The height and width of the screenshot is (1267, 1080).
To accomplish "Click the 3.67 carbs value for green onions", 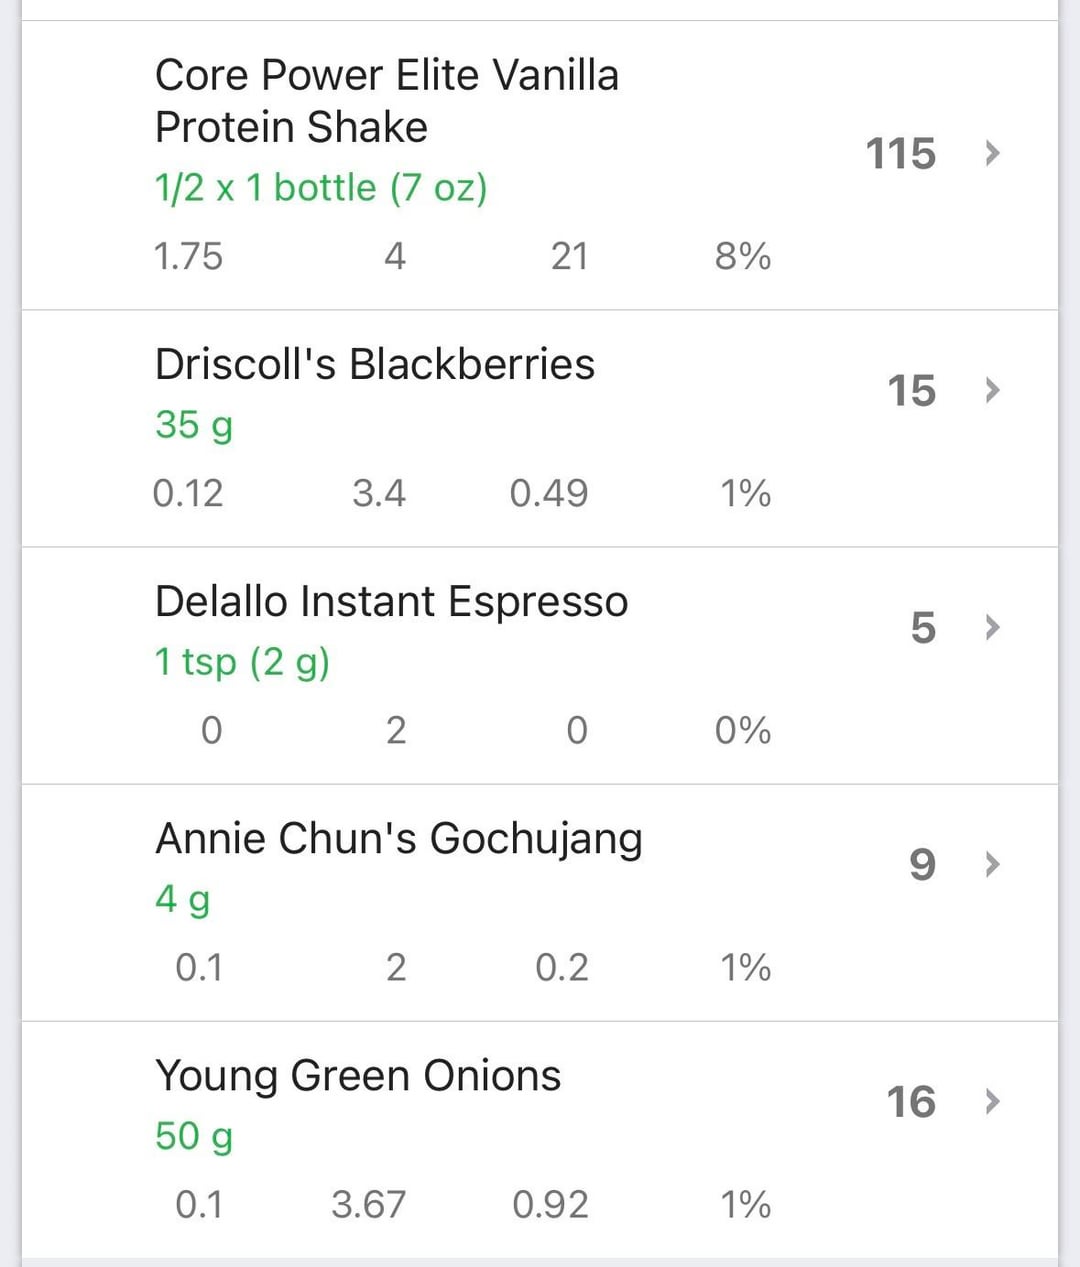I will 368,1204.
